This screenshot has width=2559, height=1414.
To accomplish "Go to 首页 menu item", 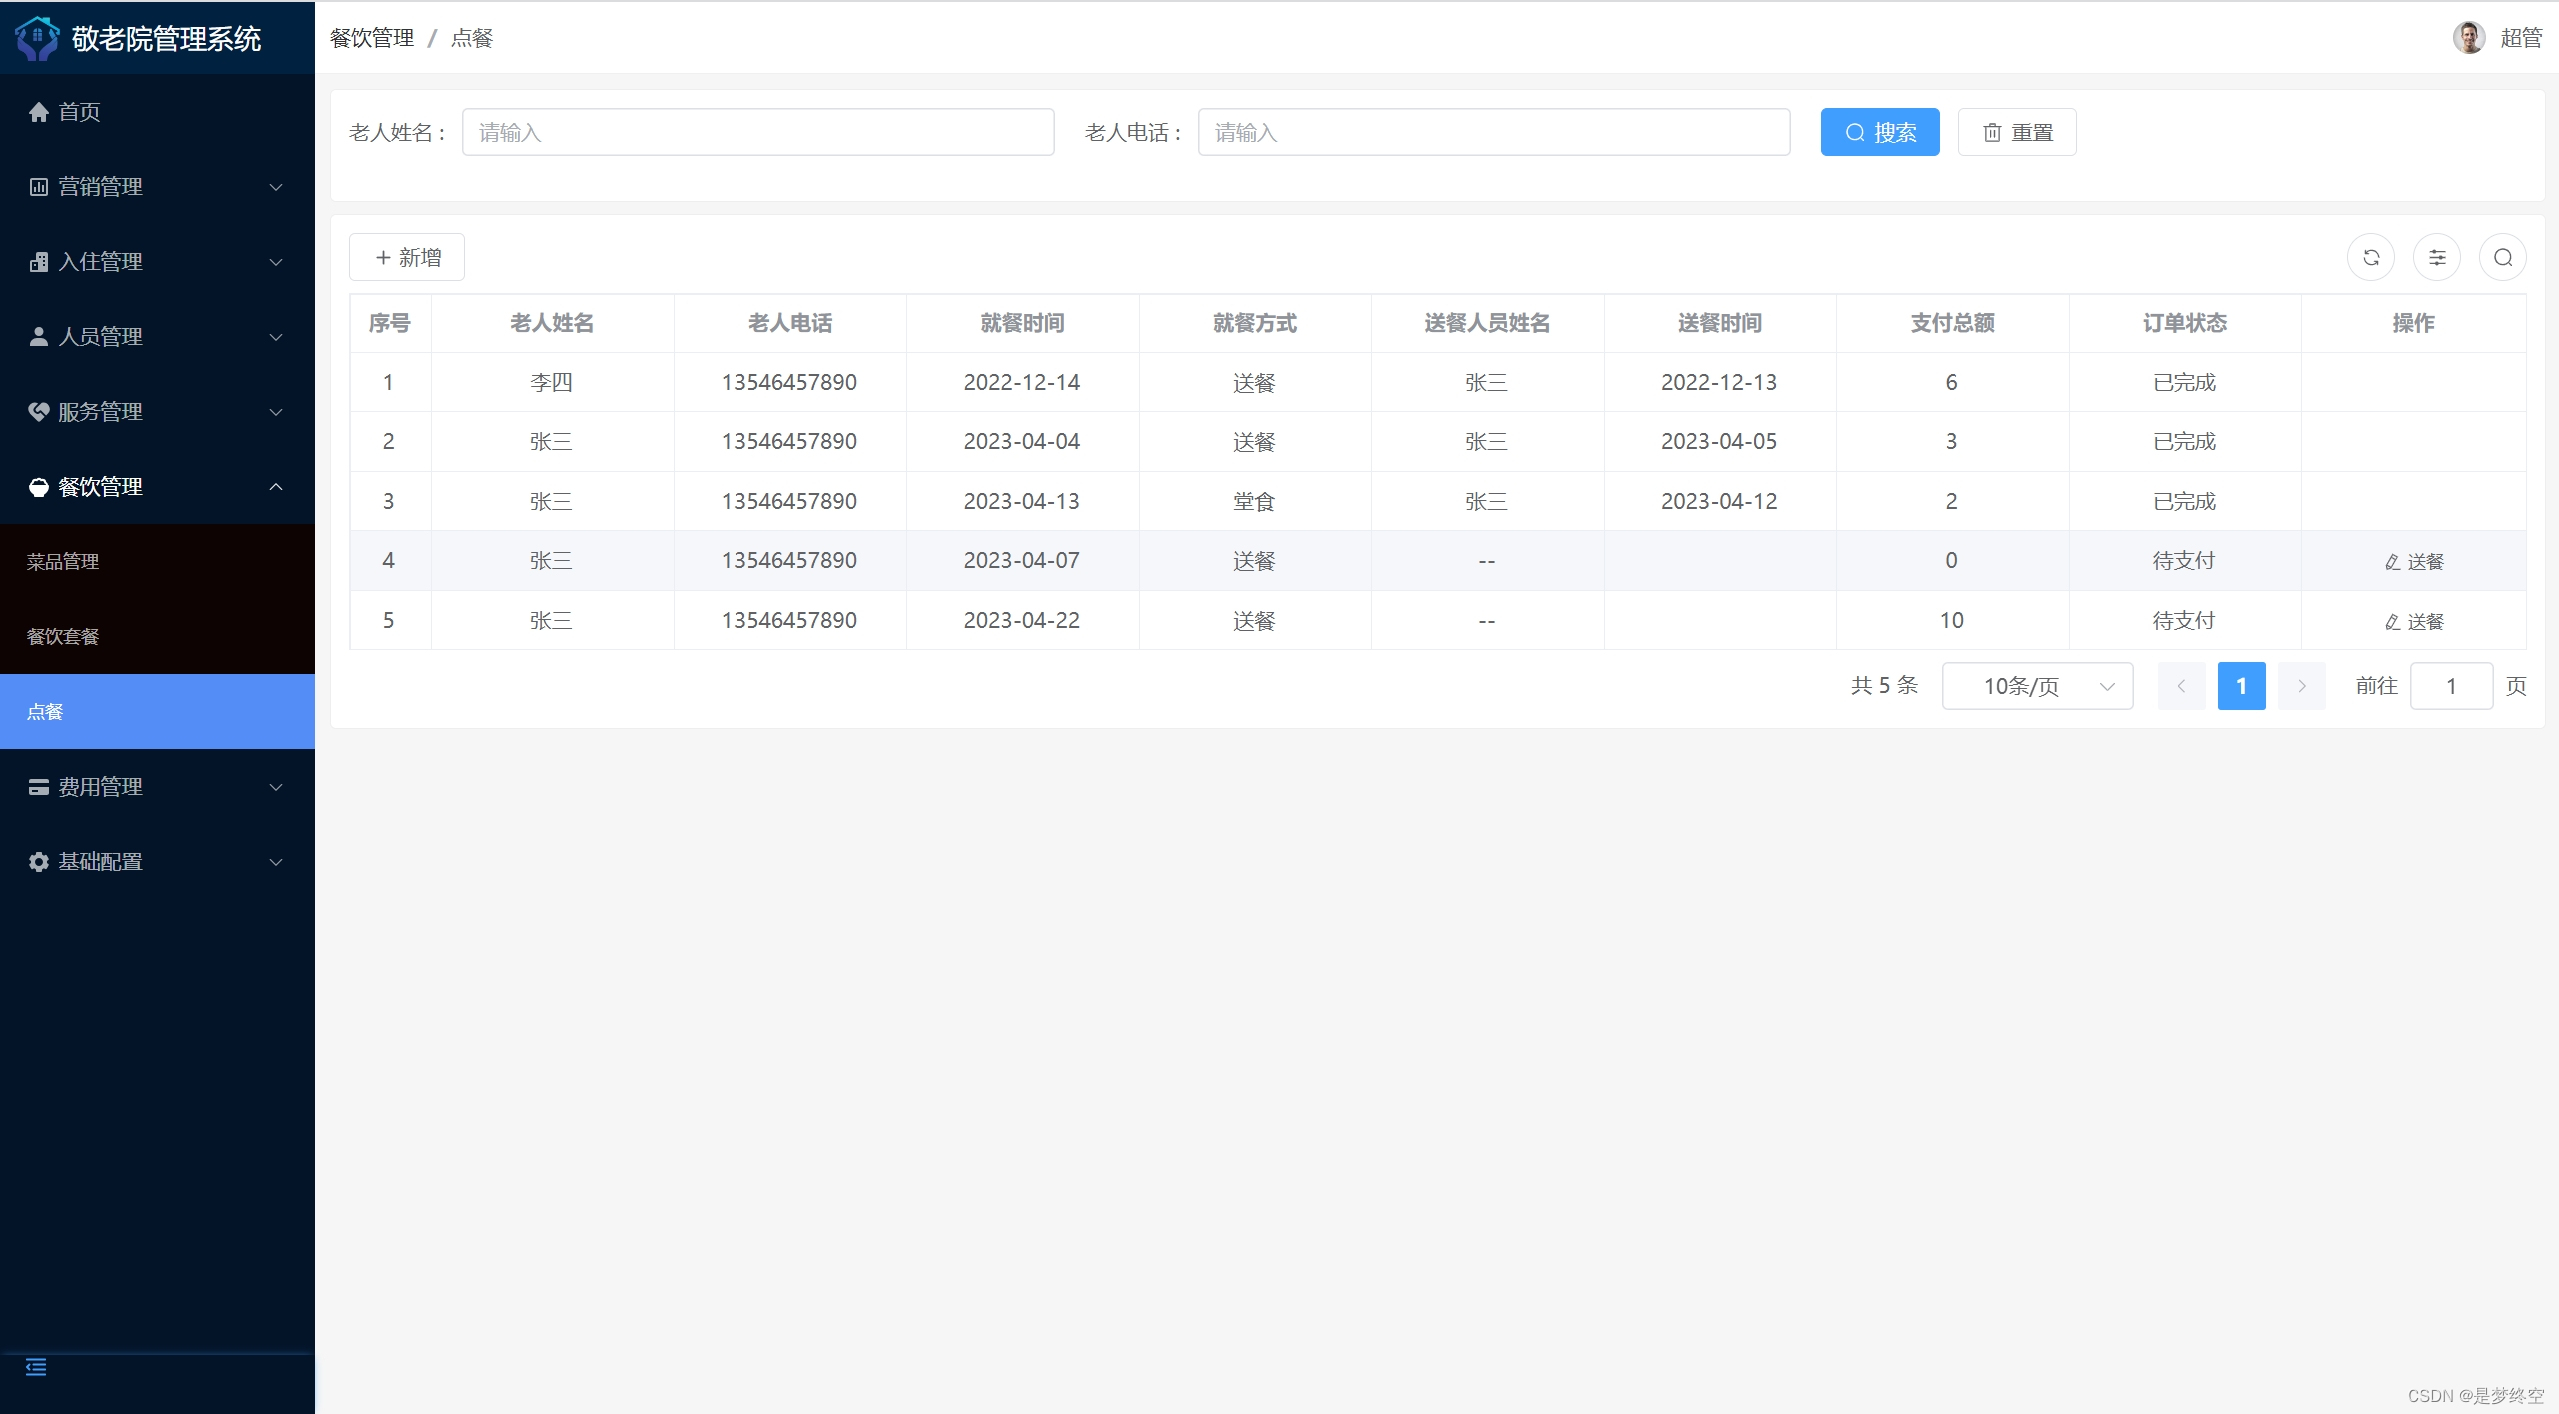I will [x=157, y=112].
